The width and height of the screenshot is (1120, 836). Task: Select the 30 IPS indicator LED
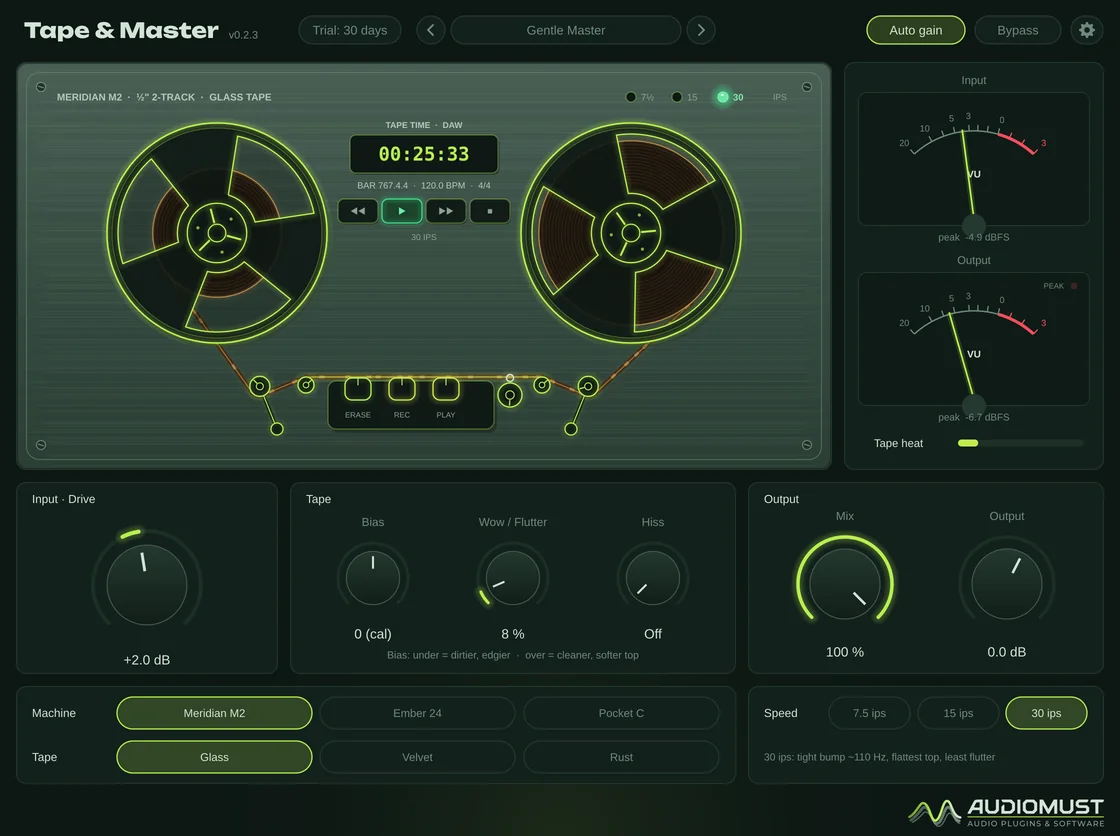click(723, 97)
